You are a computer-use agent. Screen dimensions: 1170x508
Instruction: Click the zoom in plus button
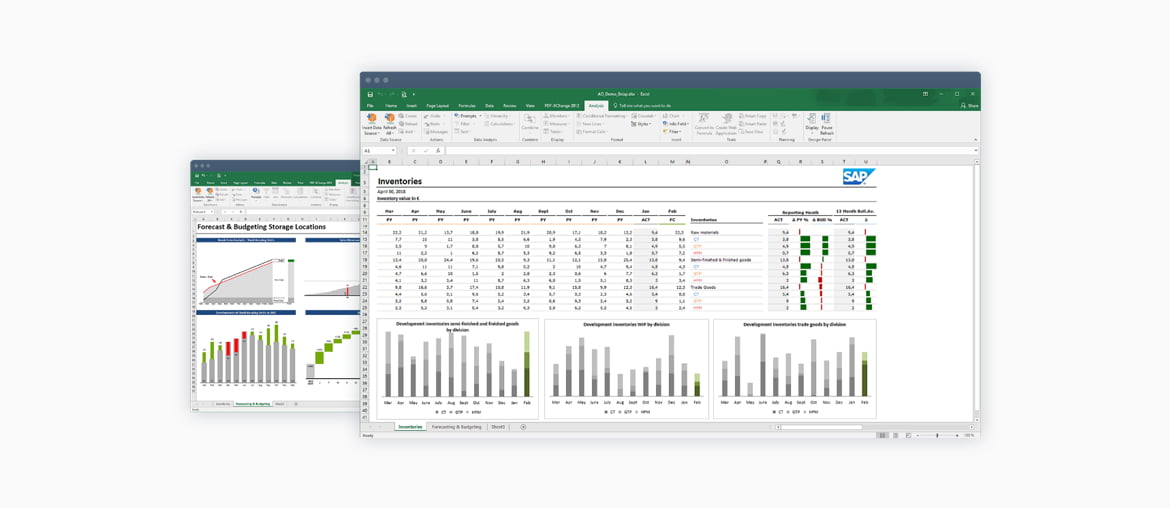(x=957, y=435)
